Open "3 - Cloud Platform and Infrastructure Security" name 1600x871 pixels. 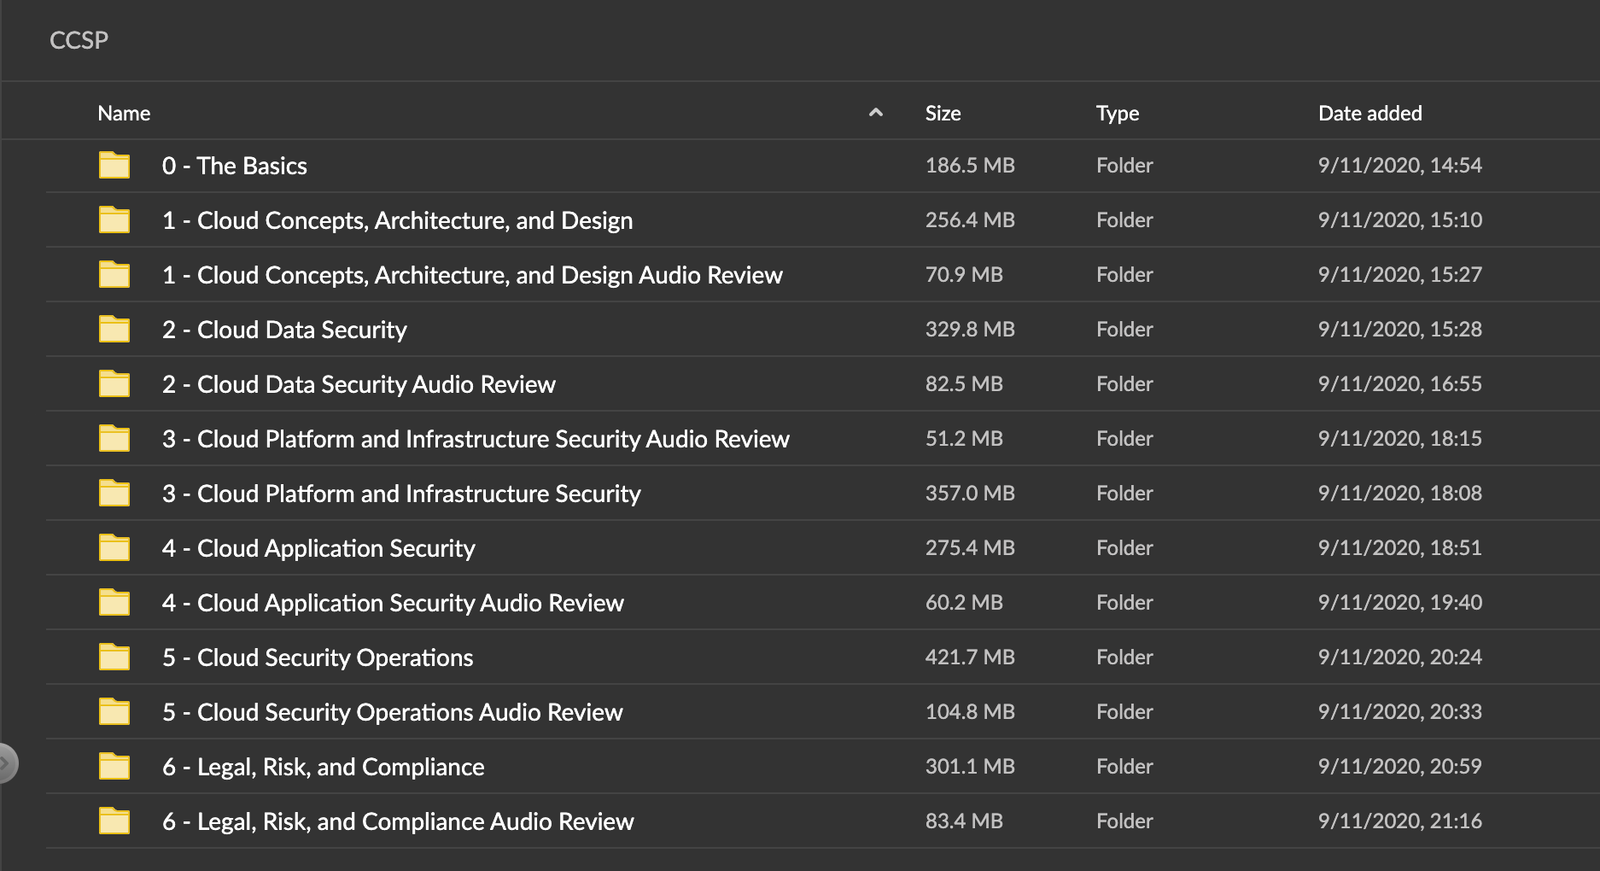(402, 494)
